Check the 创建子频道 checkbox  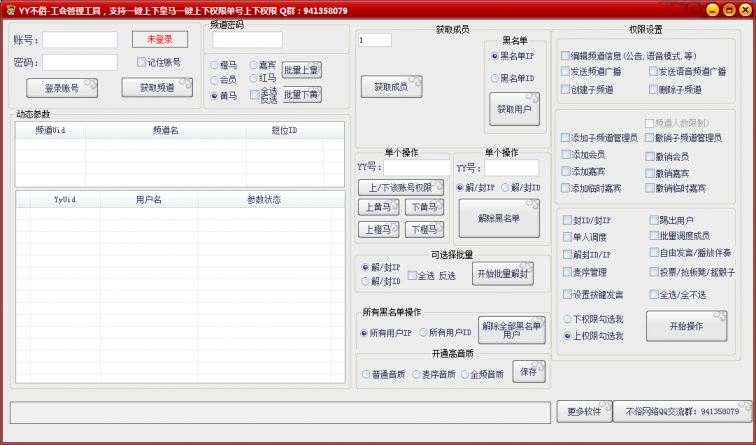(x=565, y=90)
